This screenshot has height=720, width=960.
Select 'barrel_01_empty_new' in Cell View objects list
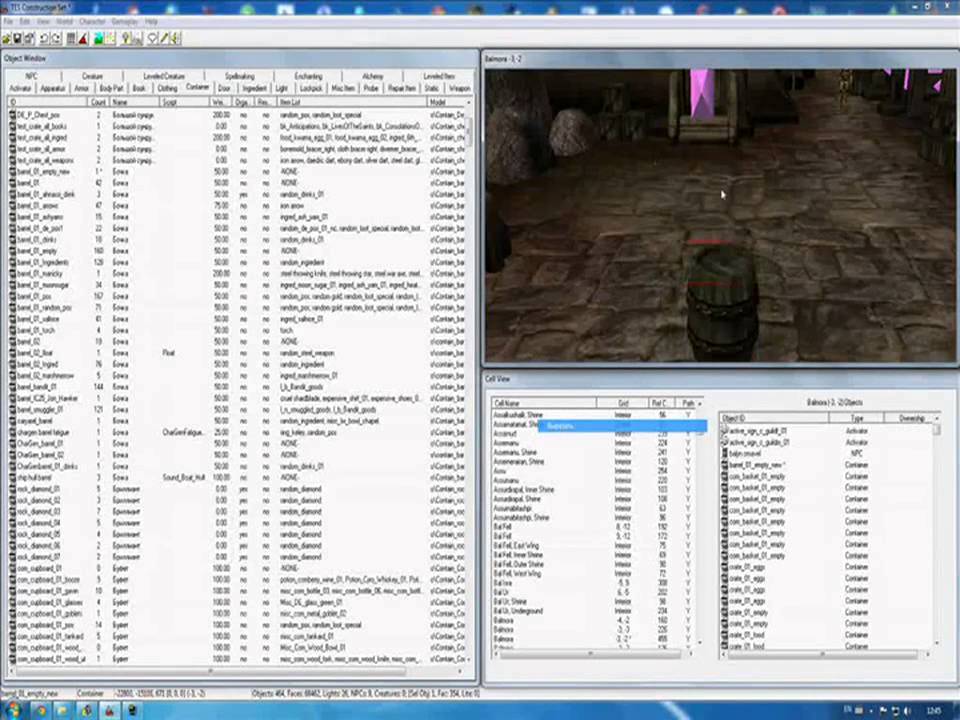(827, 465)
